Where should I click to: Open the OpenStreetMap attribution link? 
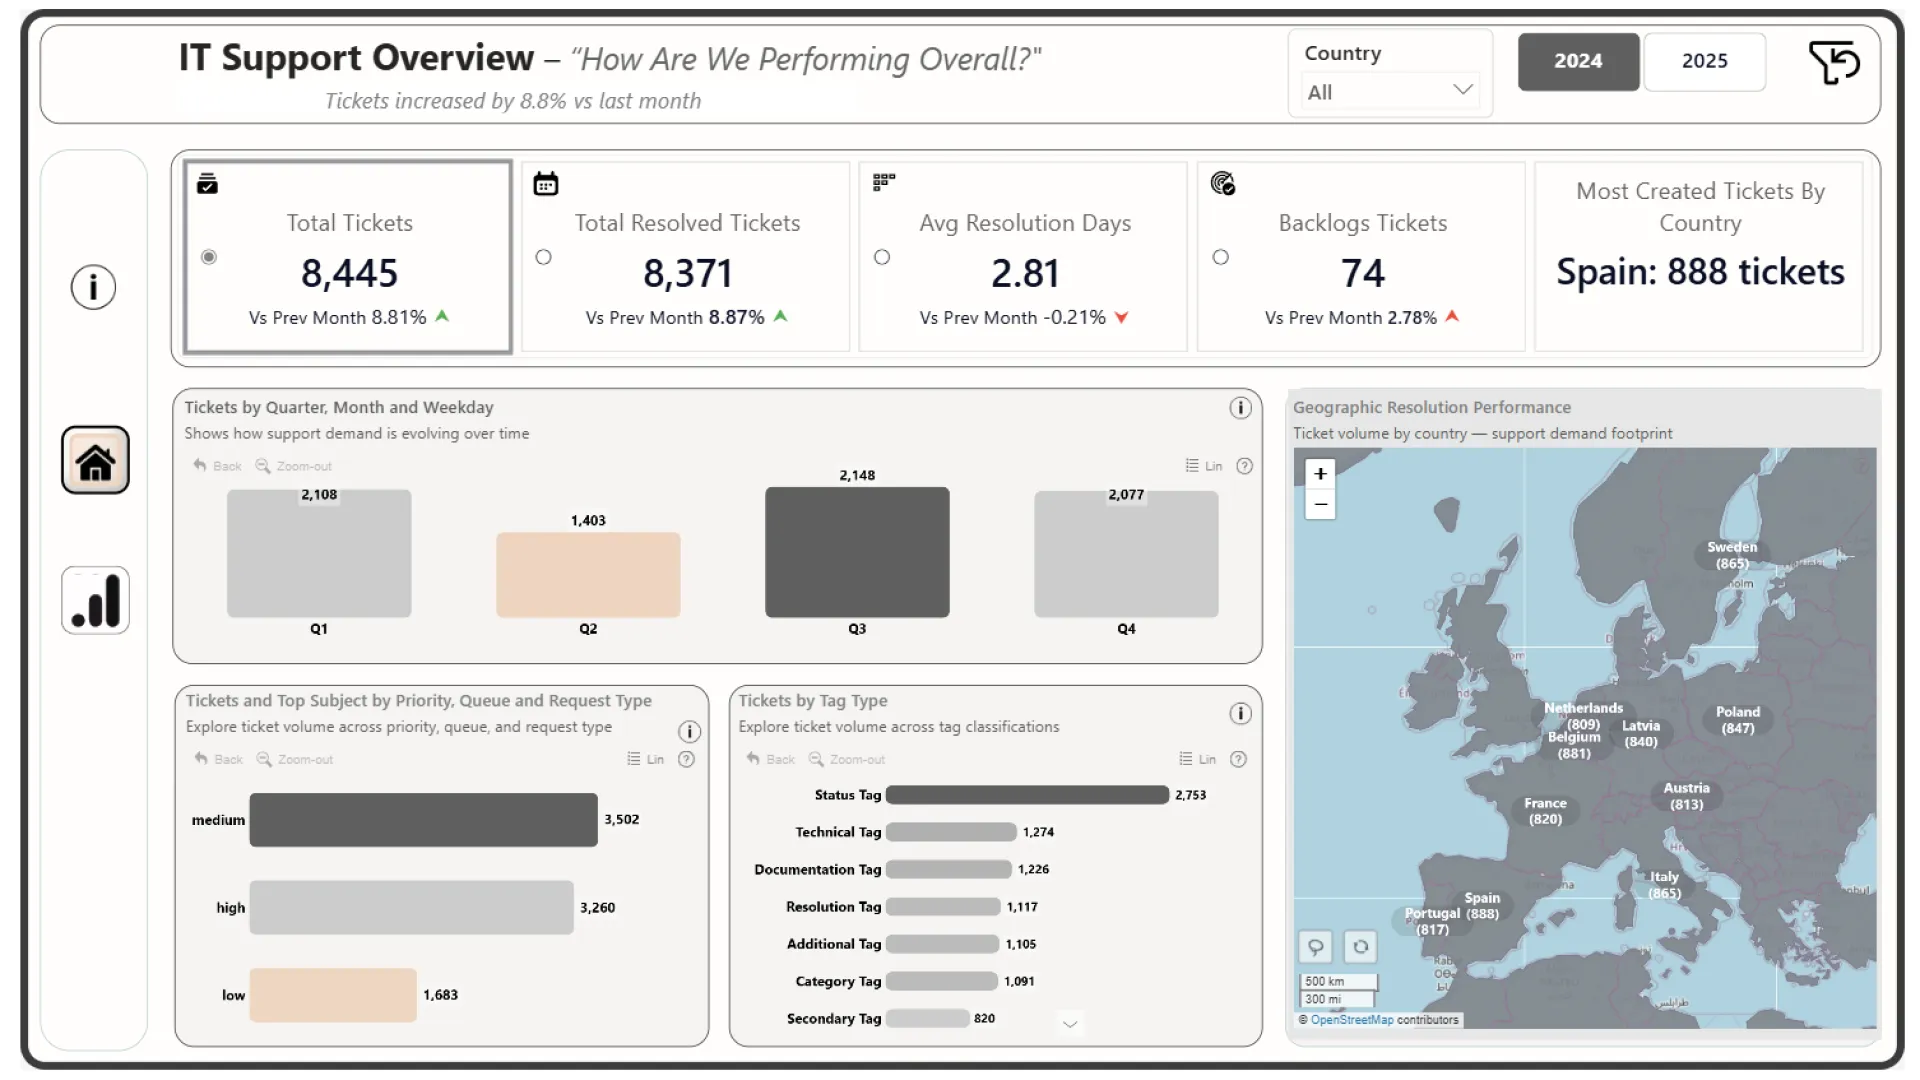(x=1351, y=1020)
